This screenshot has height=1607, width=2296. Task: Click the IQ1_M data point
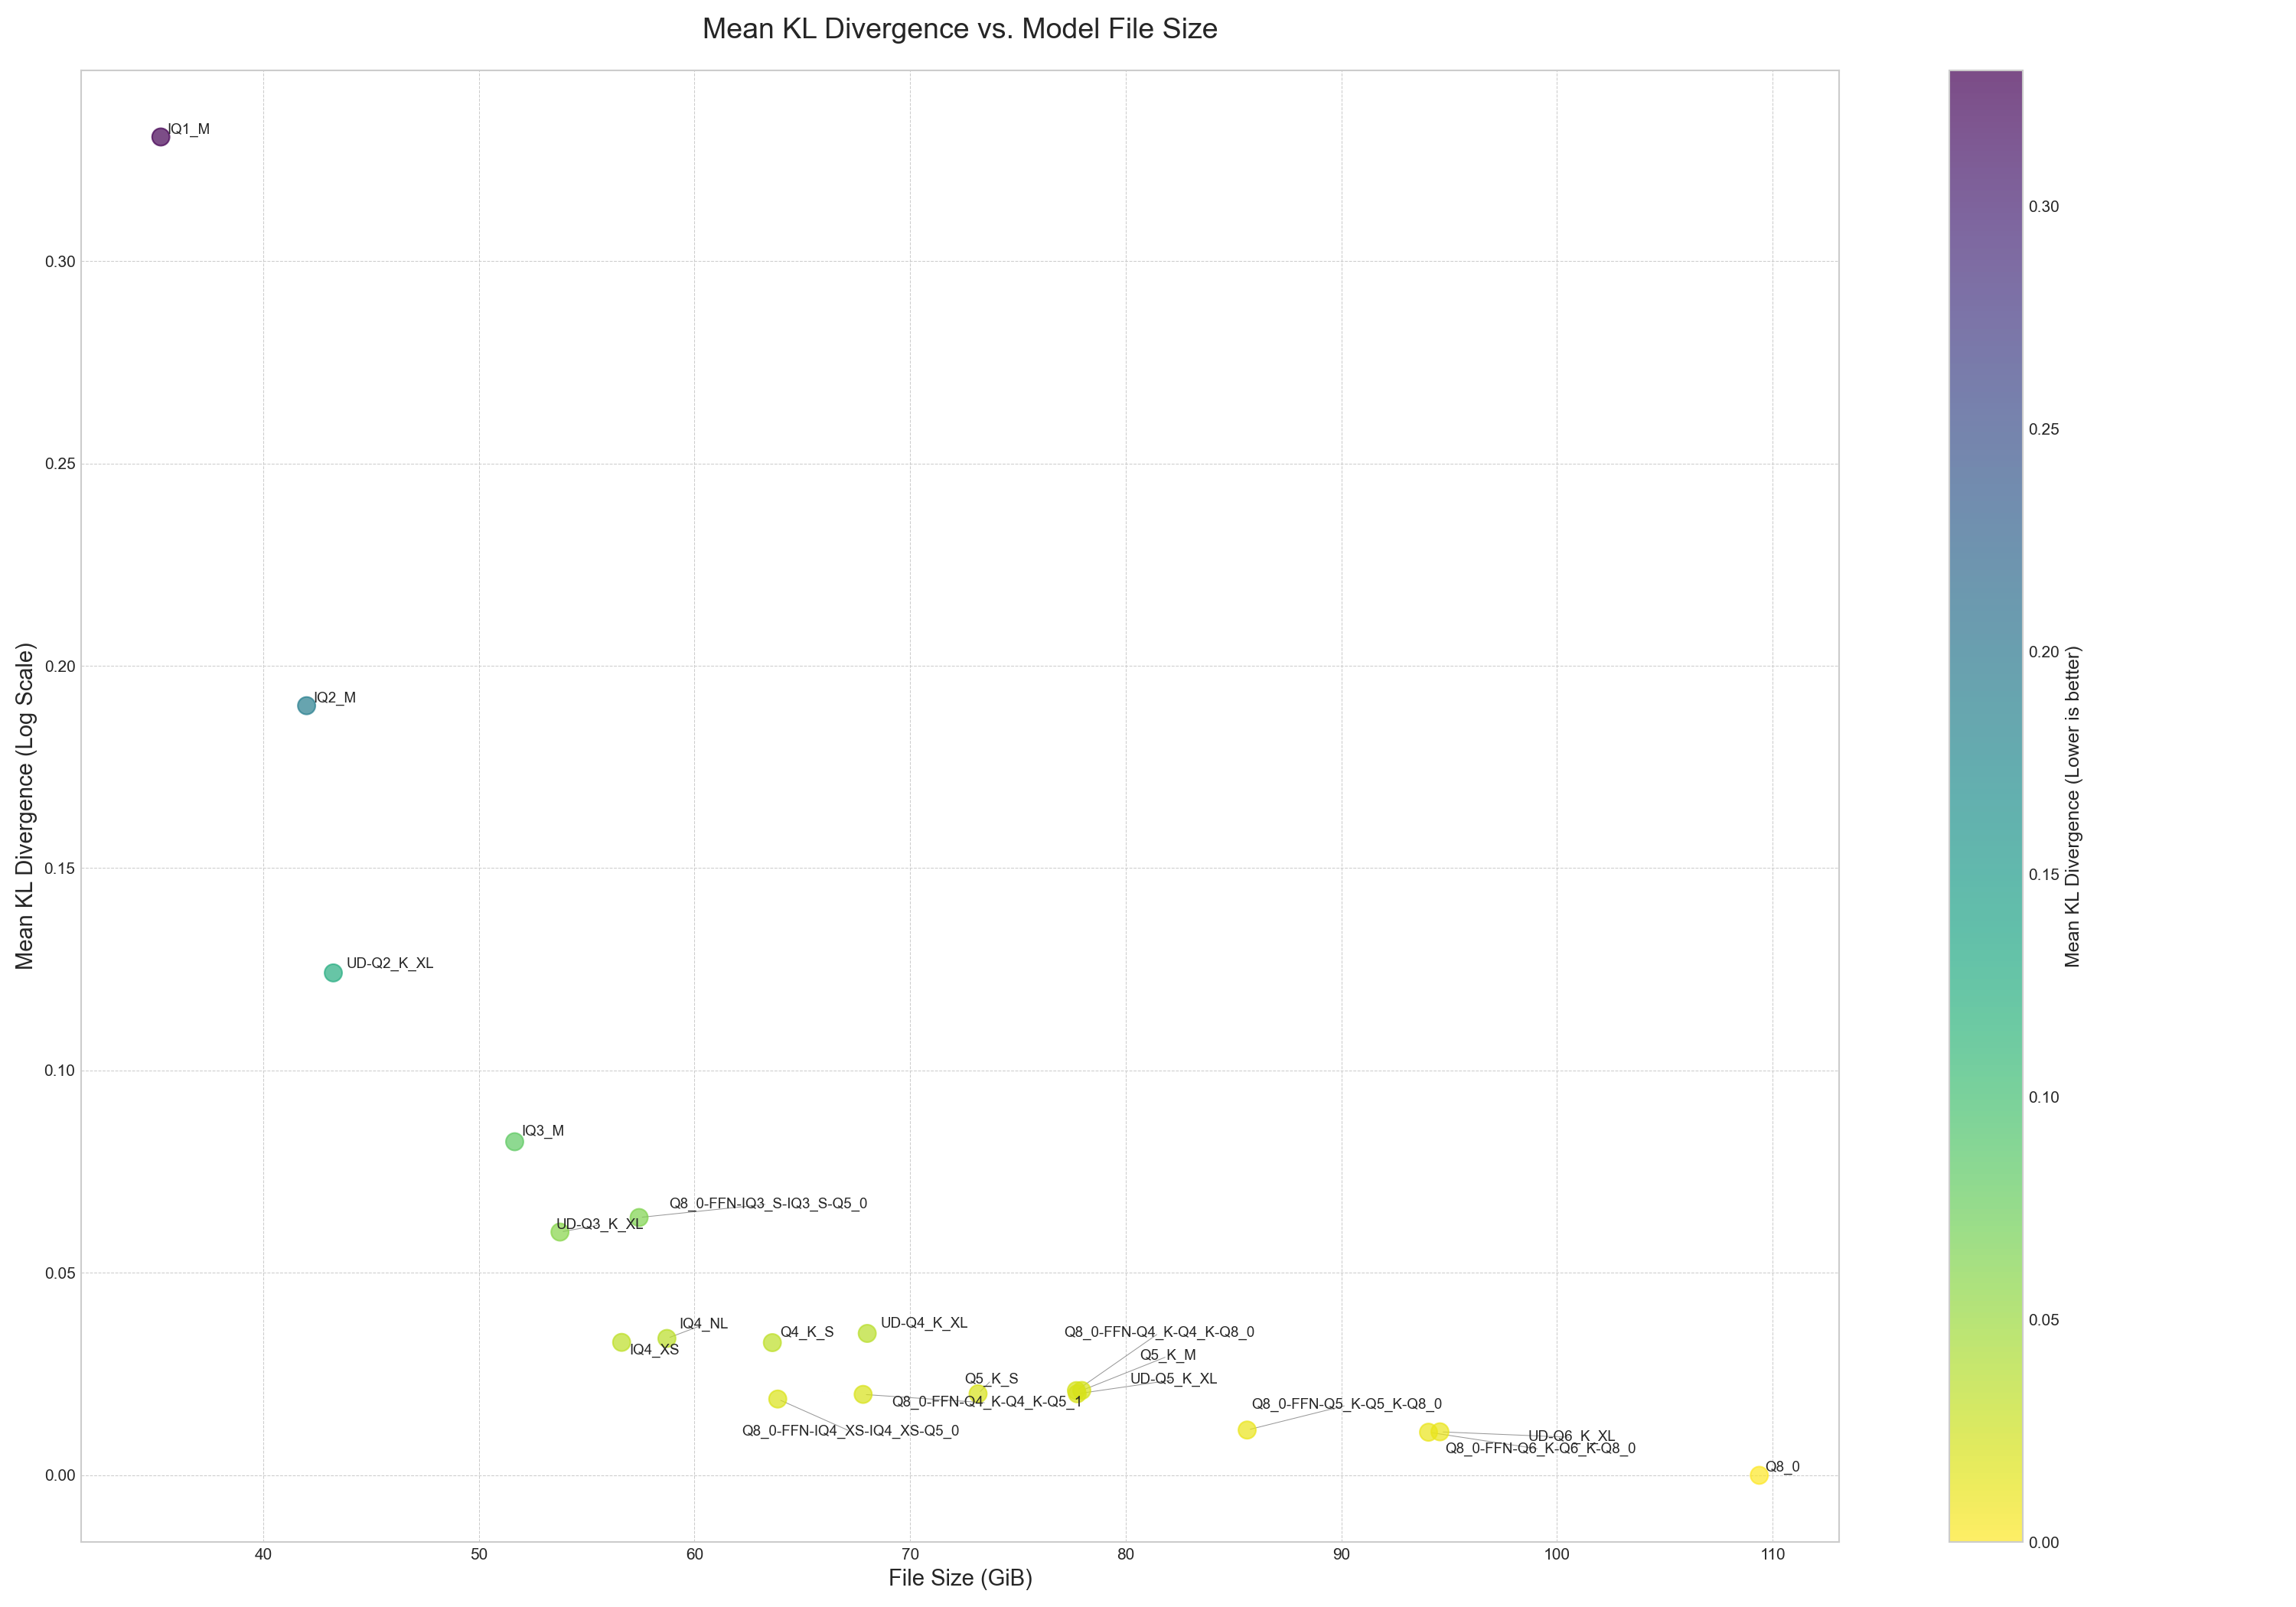click(x=160, y=137)
